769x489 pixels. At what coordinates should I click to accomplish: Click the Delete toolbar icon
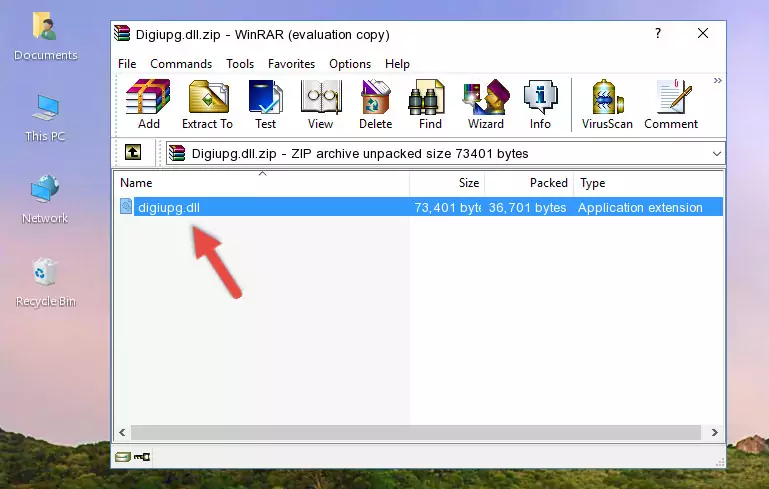click(375, 104)
